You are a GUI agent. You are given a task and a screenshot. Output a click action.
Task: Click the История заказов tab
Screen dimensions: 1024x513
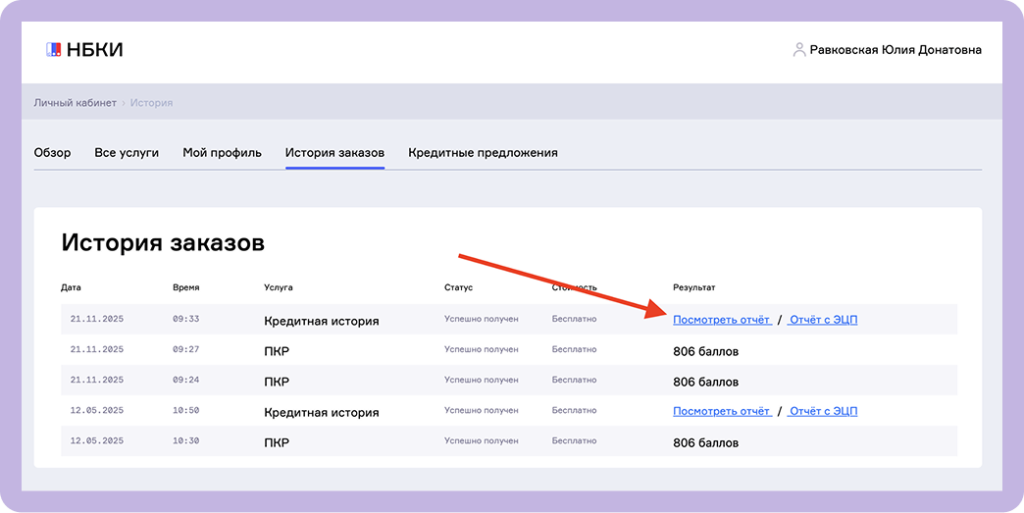coord(334,153)
